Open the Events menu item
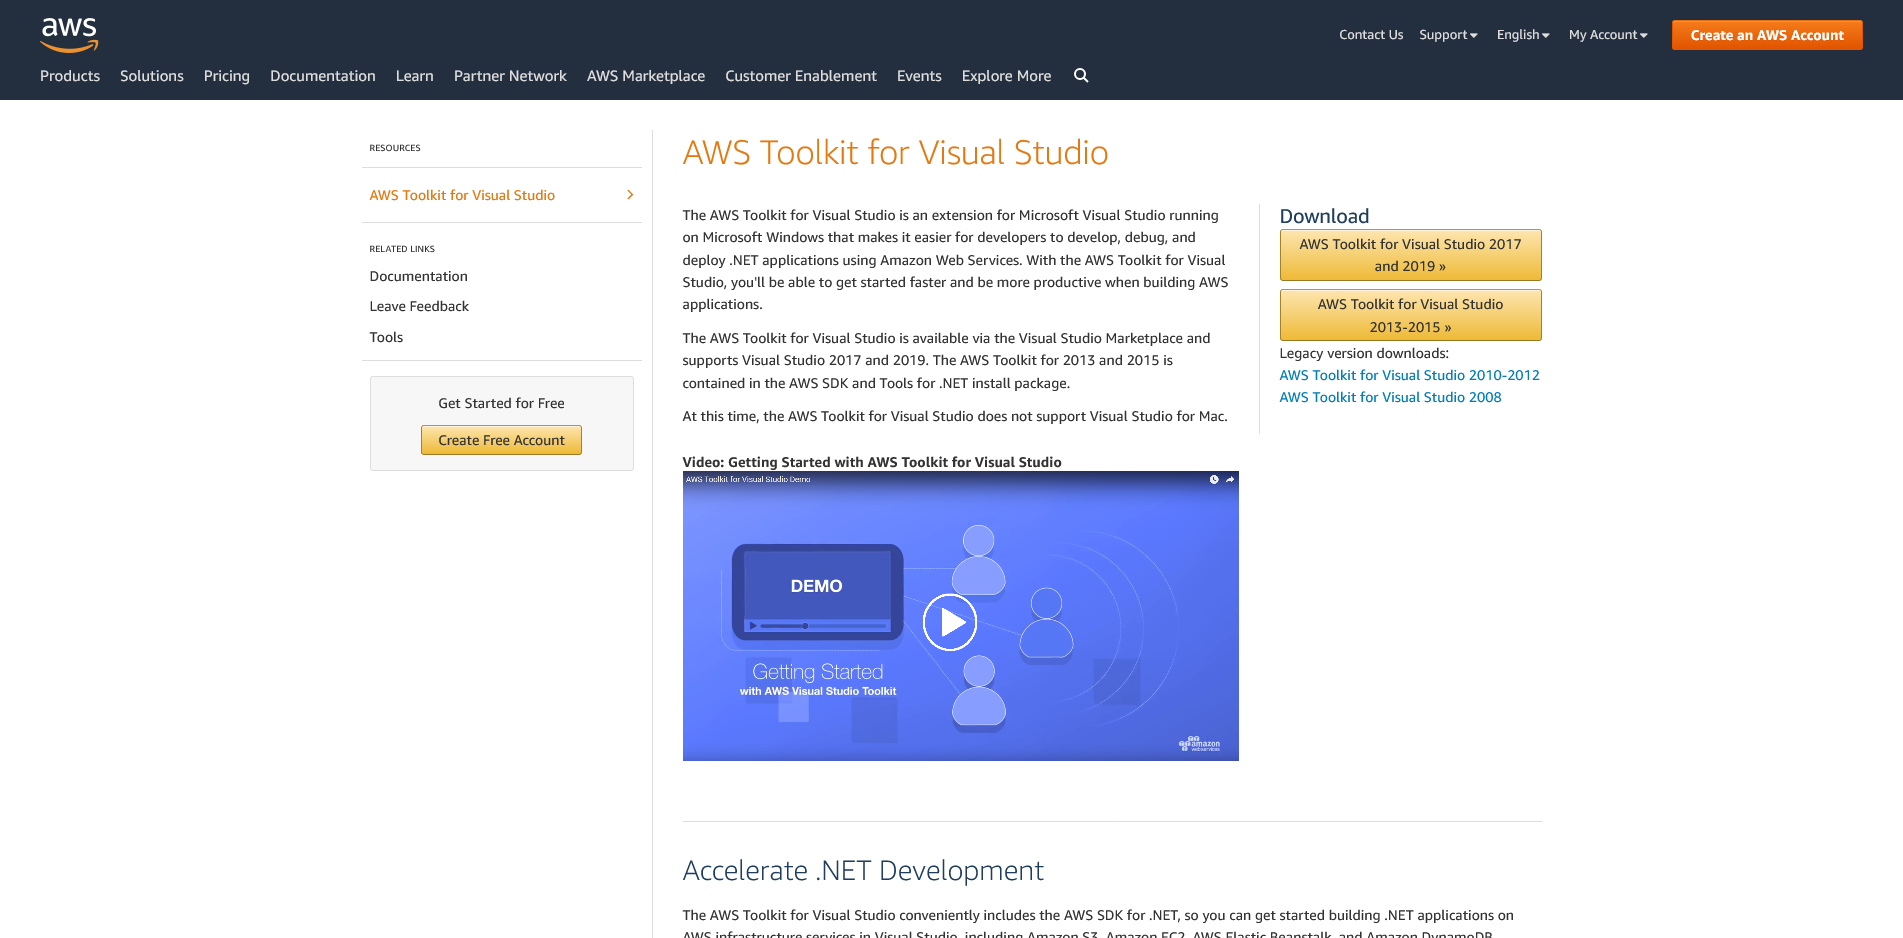Image resolution: width=1903 pixels, height=938 pixels. click(x=919, y=76)
